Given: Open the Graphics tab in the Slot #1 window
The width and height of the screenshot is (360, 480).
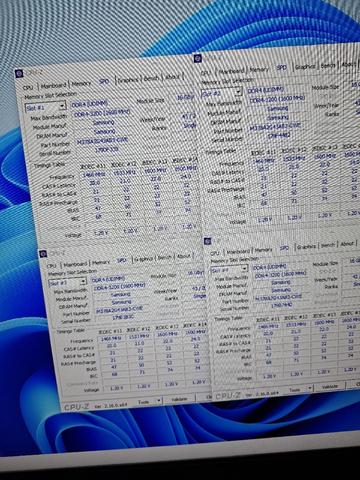Looking at the screenshot, I should point(128,80).
